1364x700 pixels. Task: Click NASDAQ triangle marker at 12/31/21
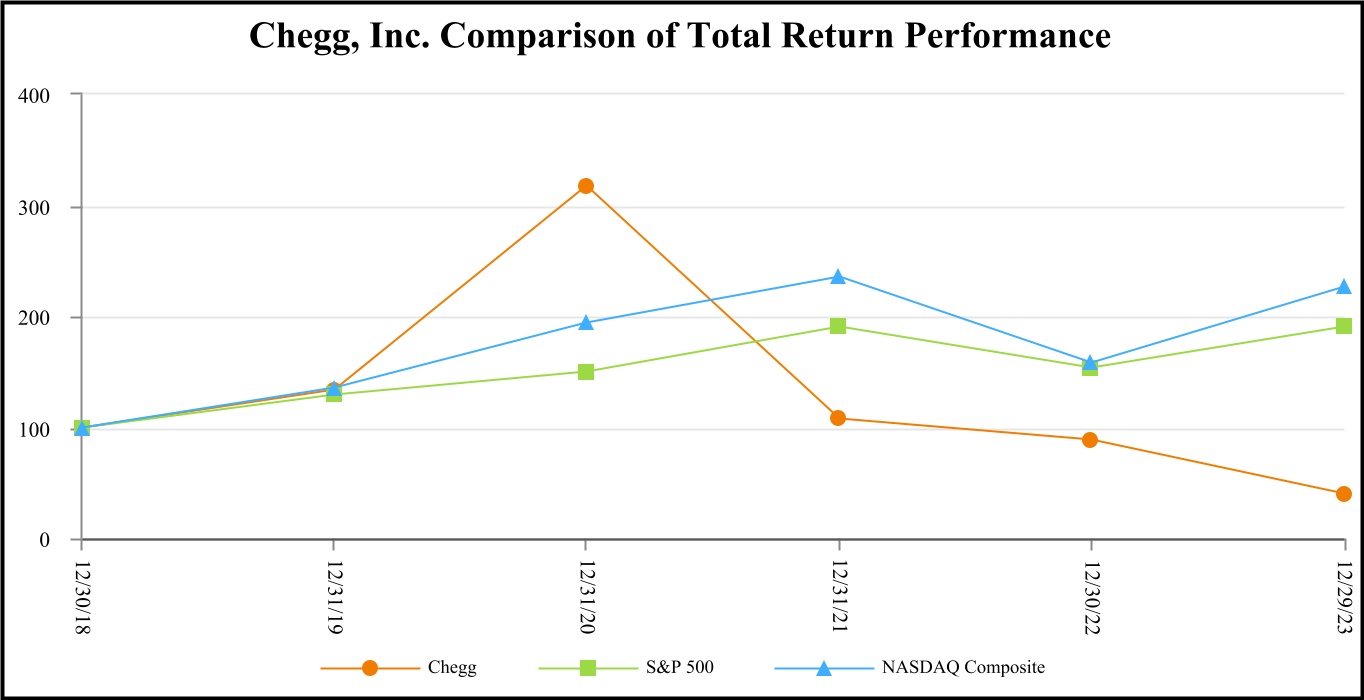tap(838, 276)
